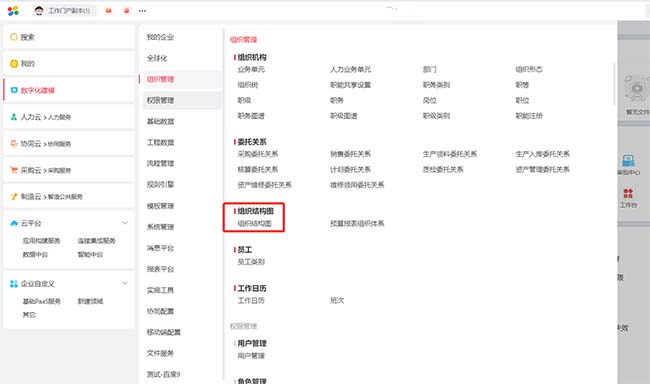Click the menu panel vertical scrollbar
The width and height of the screenshot is (650, 384).
614,85
